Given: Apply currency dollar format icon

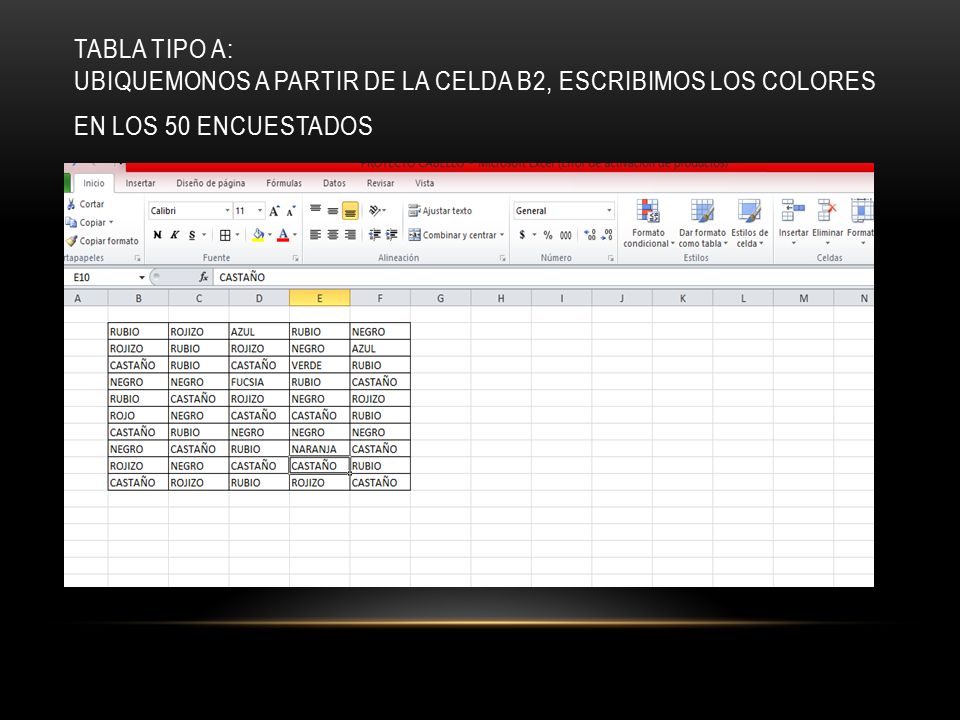Looking at the screenshot, I should click(x=522, y=235).
